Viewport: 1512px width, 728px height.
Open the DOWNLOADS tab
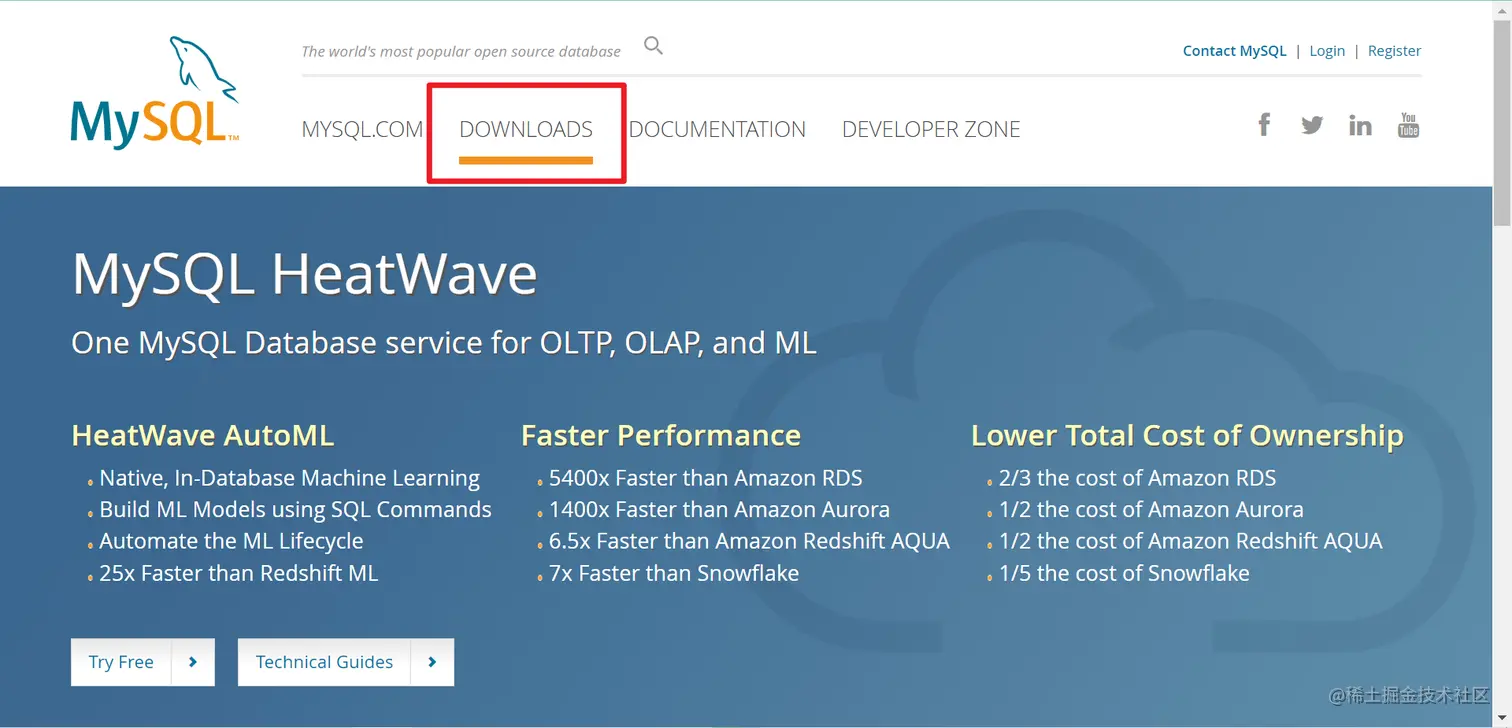(526, 129)
